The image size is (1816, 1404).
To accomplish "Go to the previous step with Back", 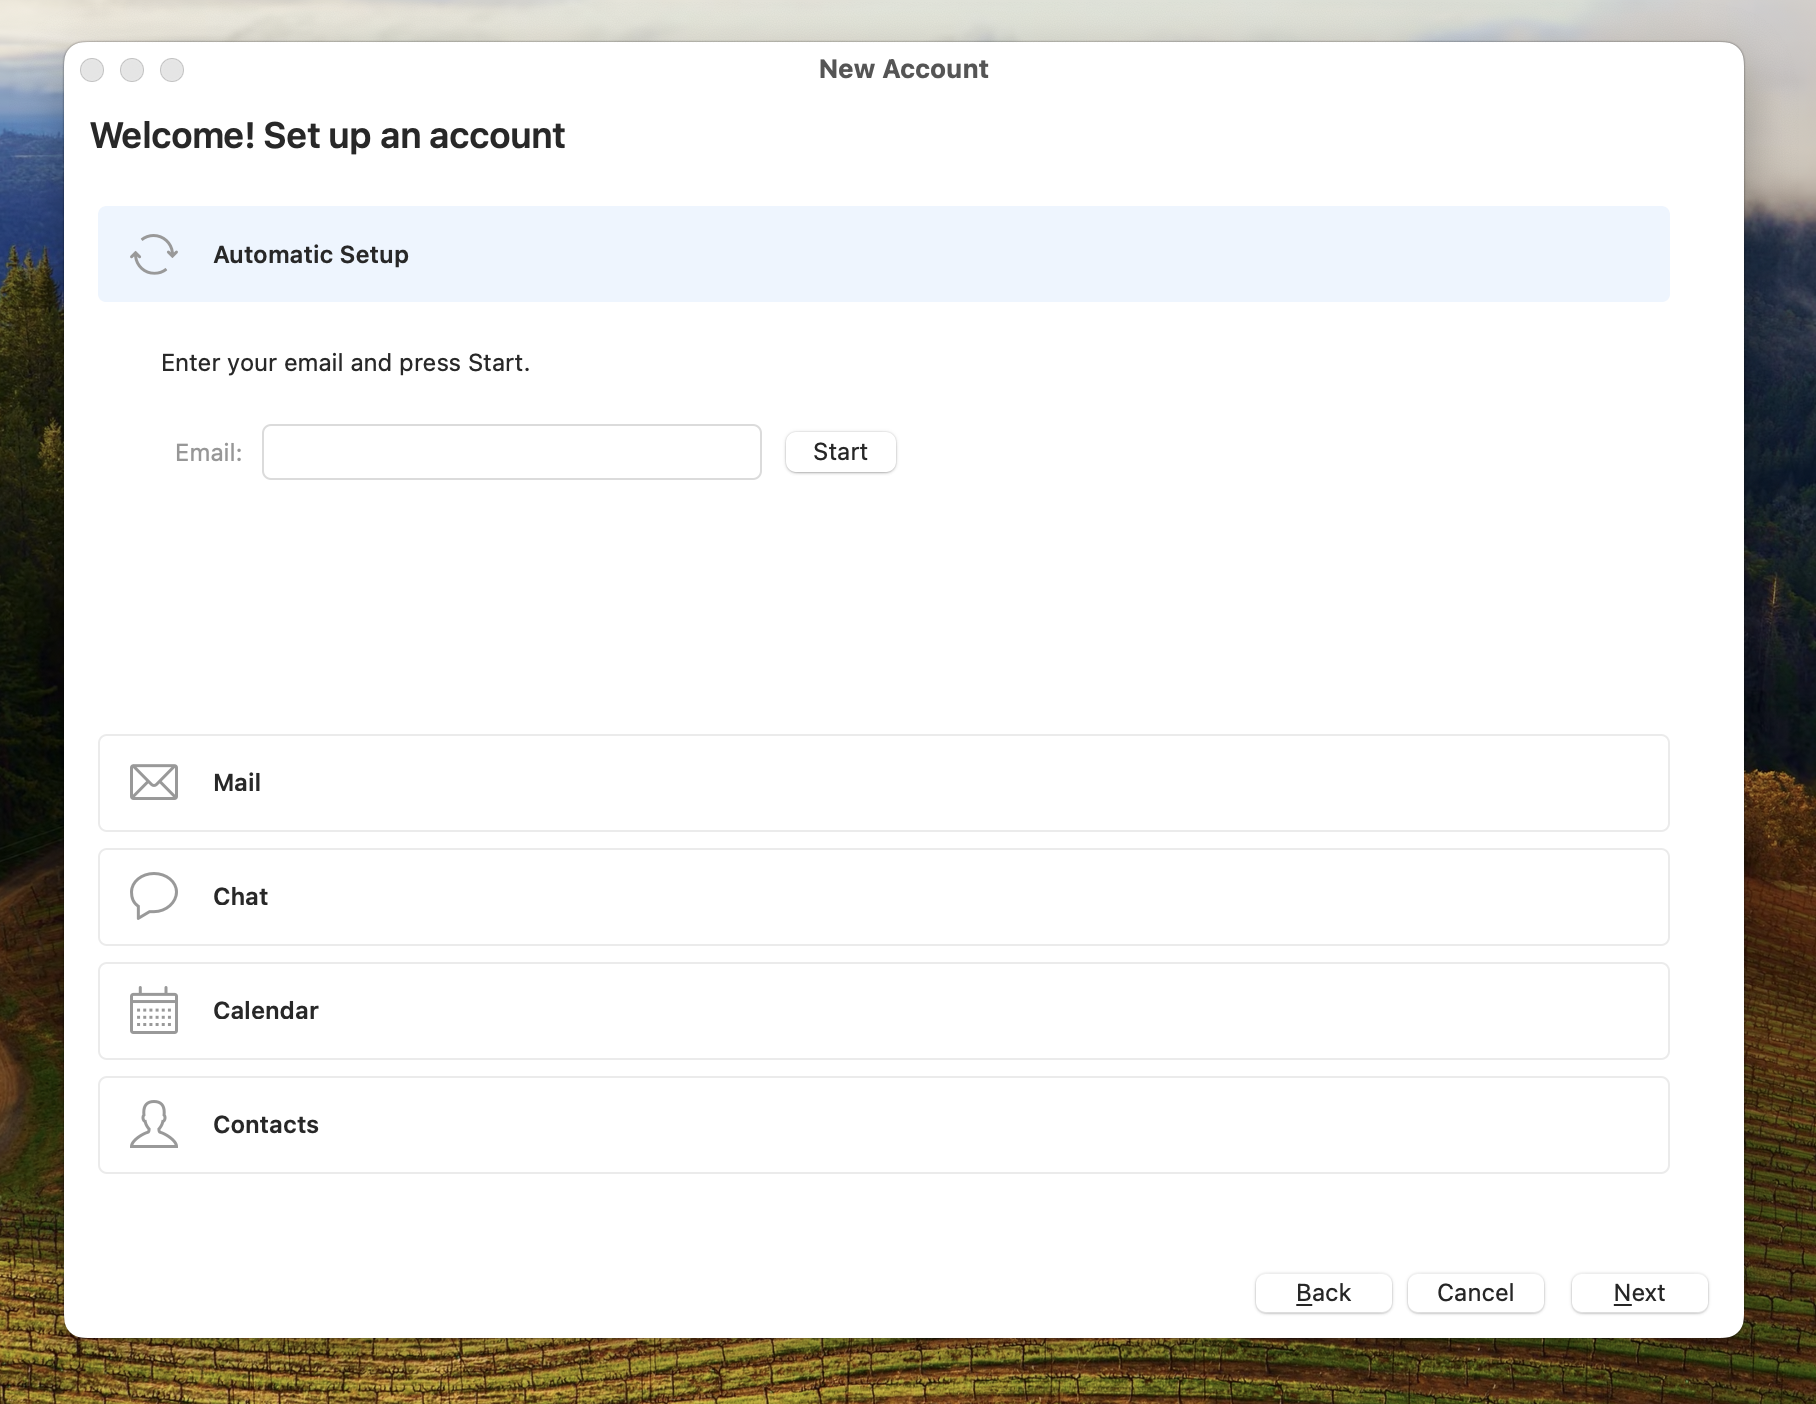I will pyautogui.click(x=1323, y=1293).
